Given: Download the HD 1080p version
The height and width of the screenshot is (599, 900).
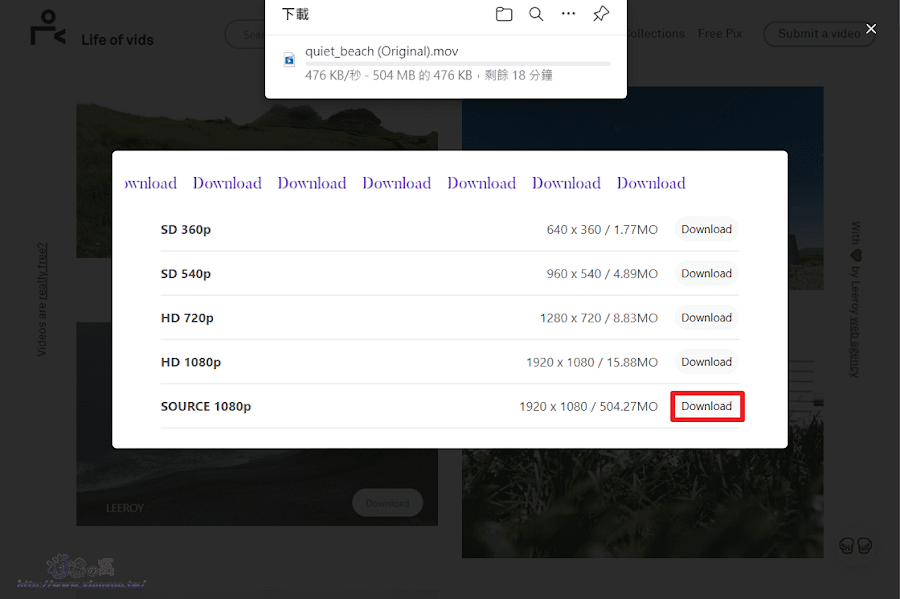Looking at the screenshot, I should (x=707, y=362).
